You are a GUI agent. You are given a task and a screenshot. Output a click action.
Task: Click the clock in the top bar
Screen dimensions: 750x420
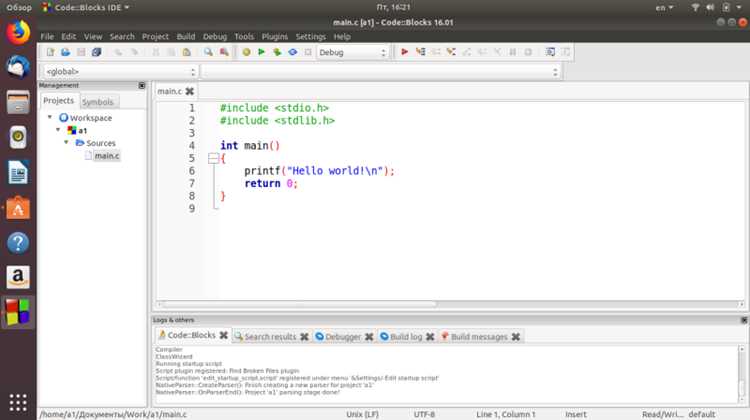[x=393, y=7]
